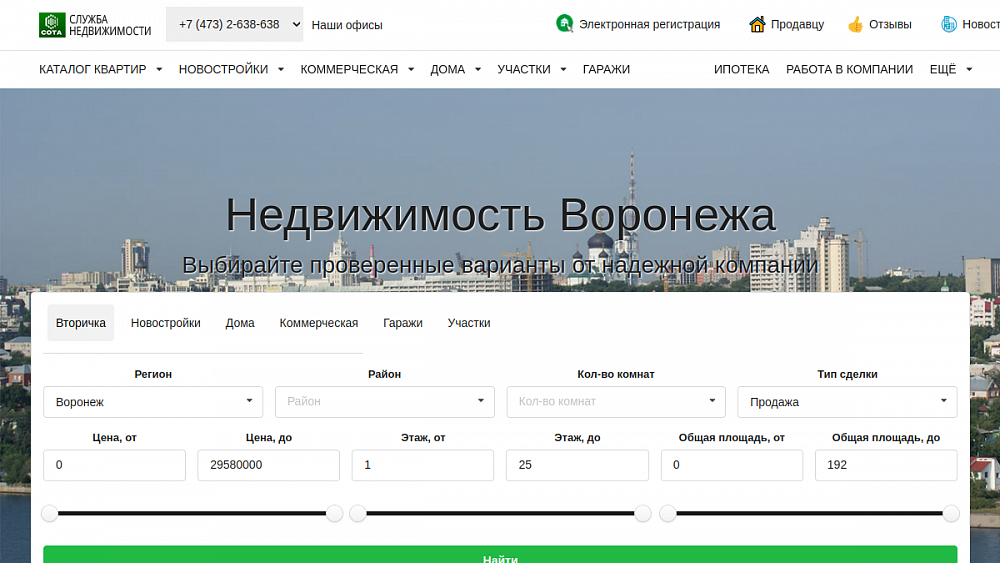Open the Тип сделки dropdown
The width and height of the screenshot is (1000, 563).
click(847, 402)
